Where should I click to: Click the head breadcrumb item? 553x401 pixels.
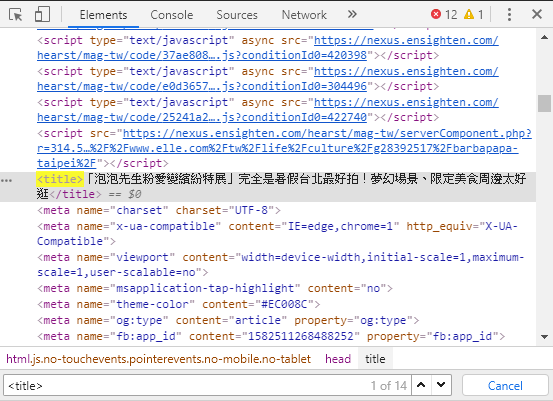tap(338, 359)
